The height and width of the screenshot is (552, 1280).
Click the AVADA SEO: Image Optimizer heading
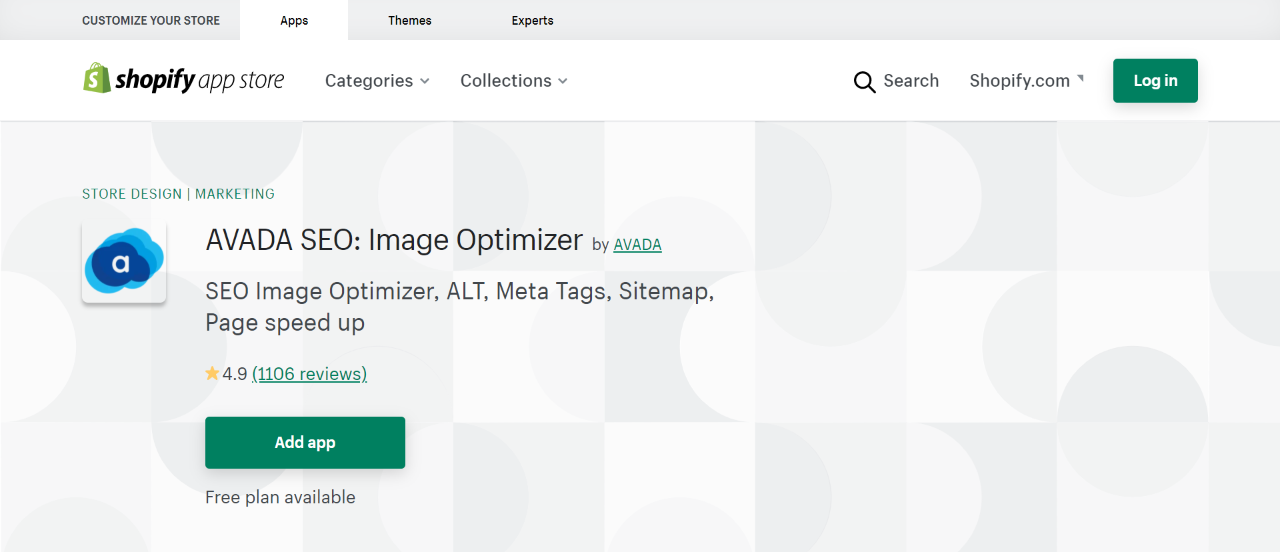tap(394, 240)
